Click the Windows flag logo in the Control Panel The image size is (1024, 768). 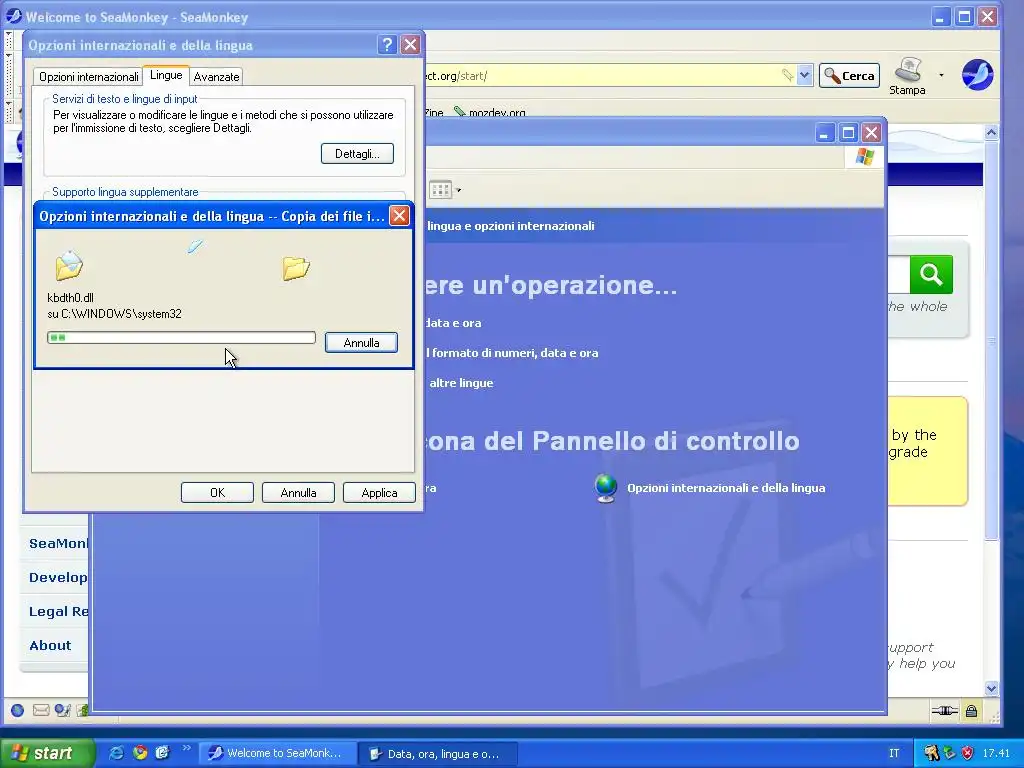tap(864, 157)
